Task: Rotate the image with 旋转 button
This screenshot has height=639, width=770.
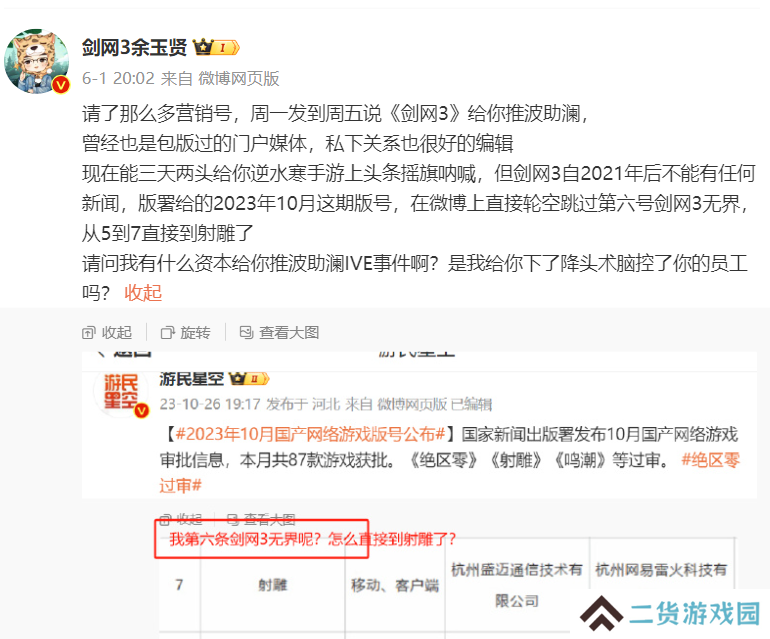Action: [x=186, y=333]
